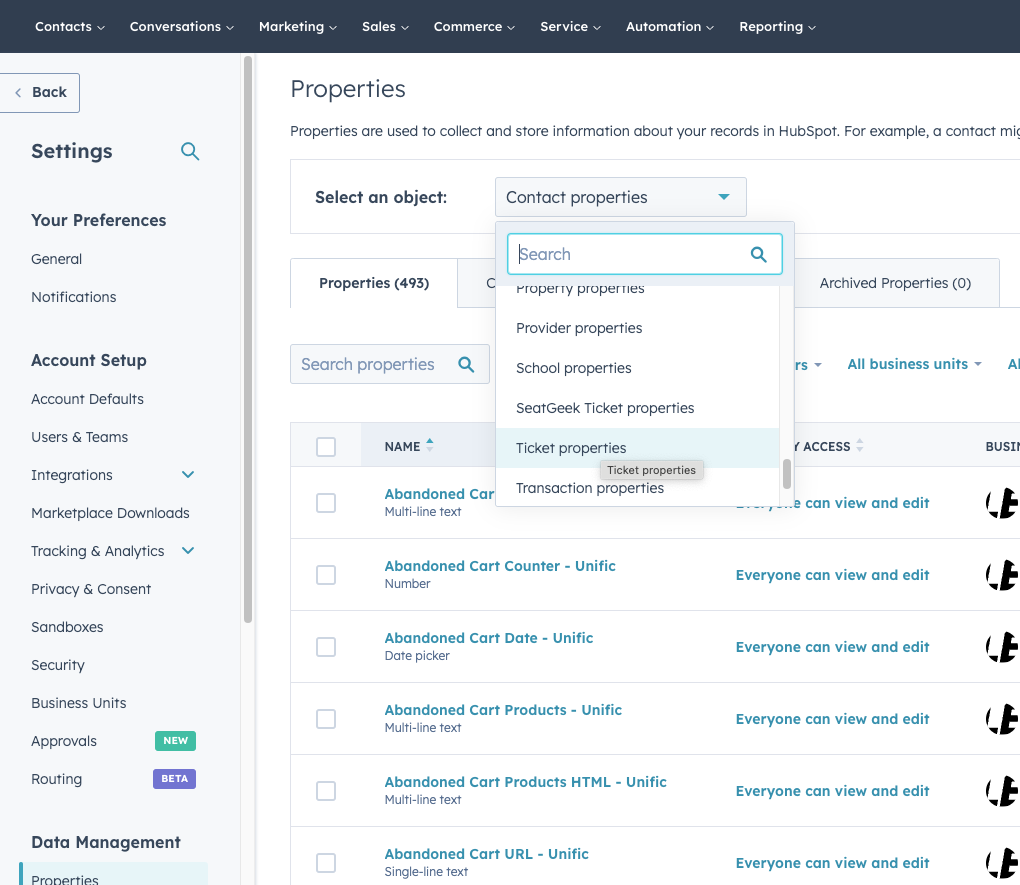Switch to the Archived Properties tab
1020x885 pixels.
(895, 283)
